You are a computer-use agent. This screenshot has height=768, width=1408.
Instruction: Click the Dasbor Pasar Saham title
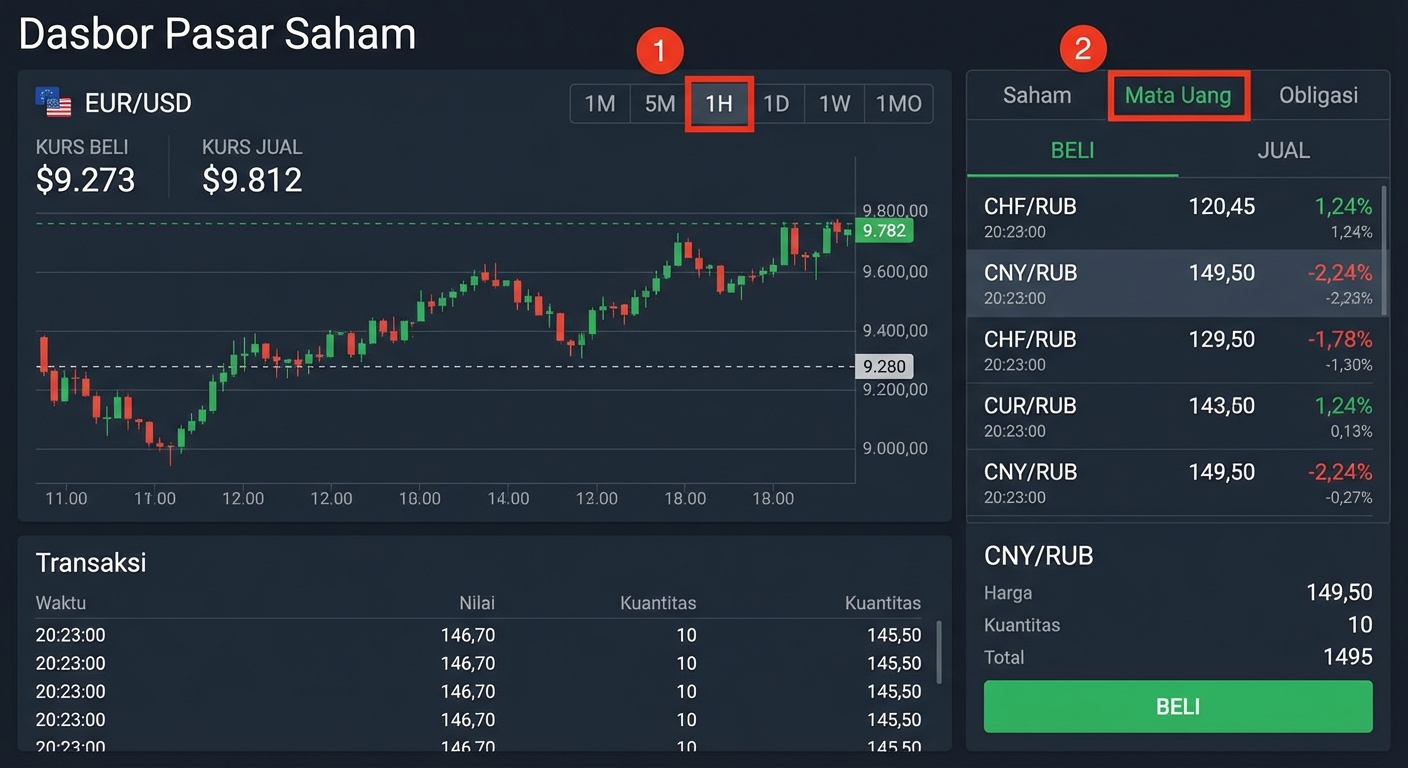217,35
